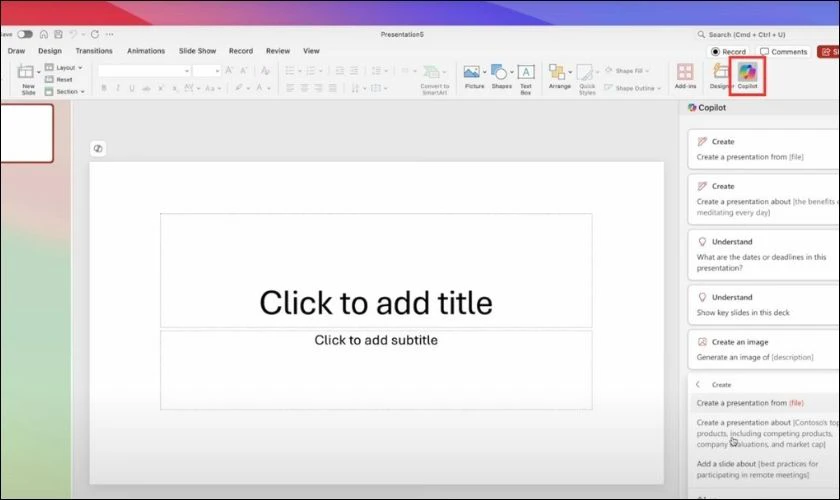This screenshot has height=500, width=840.
Task: Open the Shape Outline dropdown
Action: (x=633, y=88)
